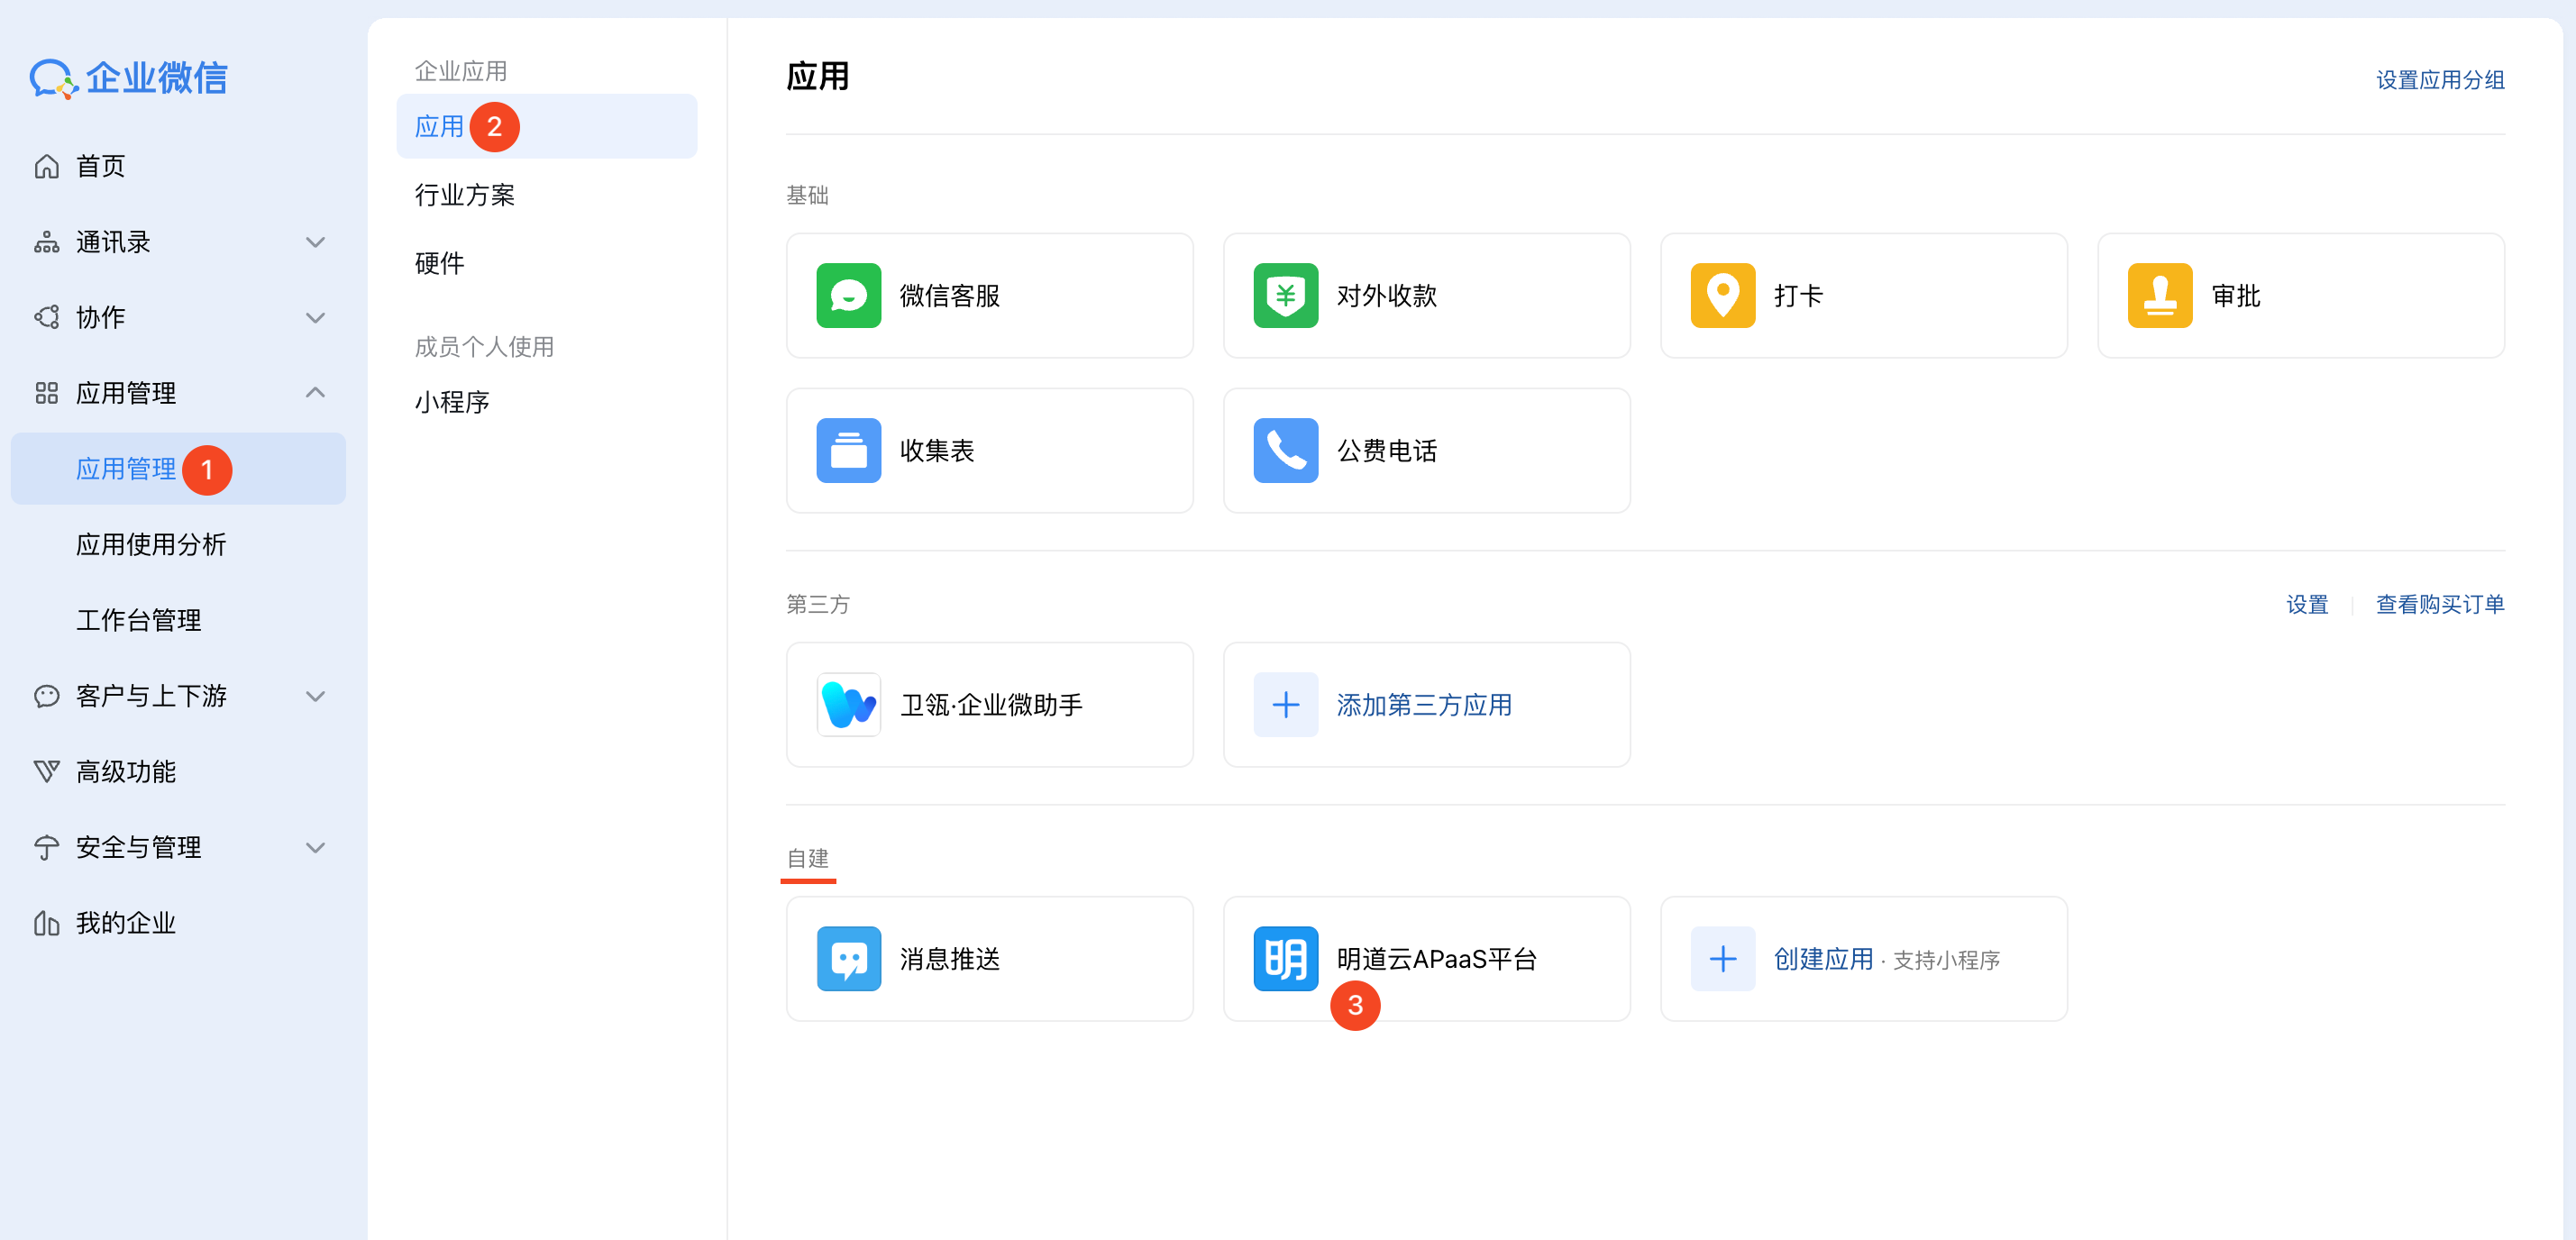Go to 应用使用分析 in sidebar
This screenshot has width=2576, height=1240.
[151, 545]
